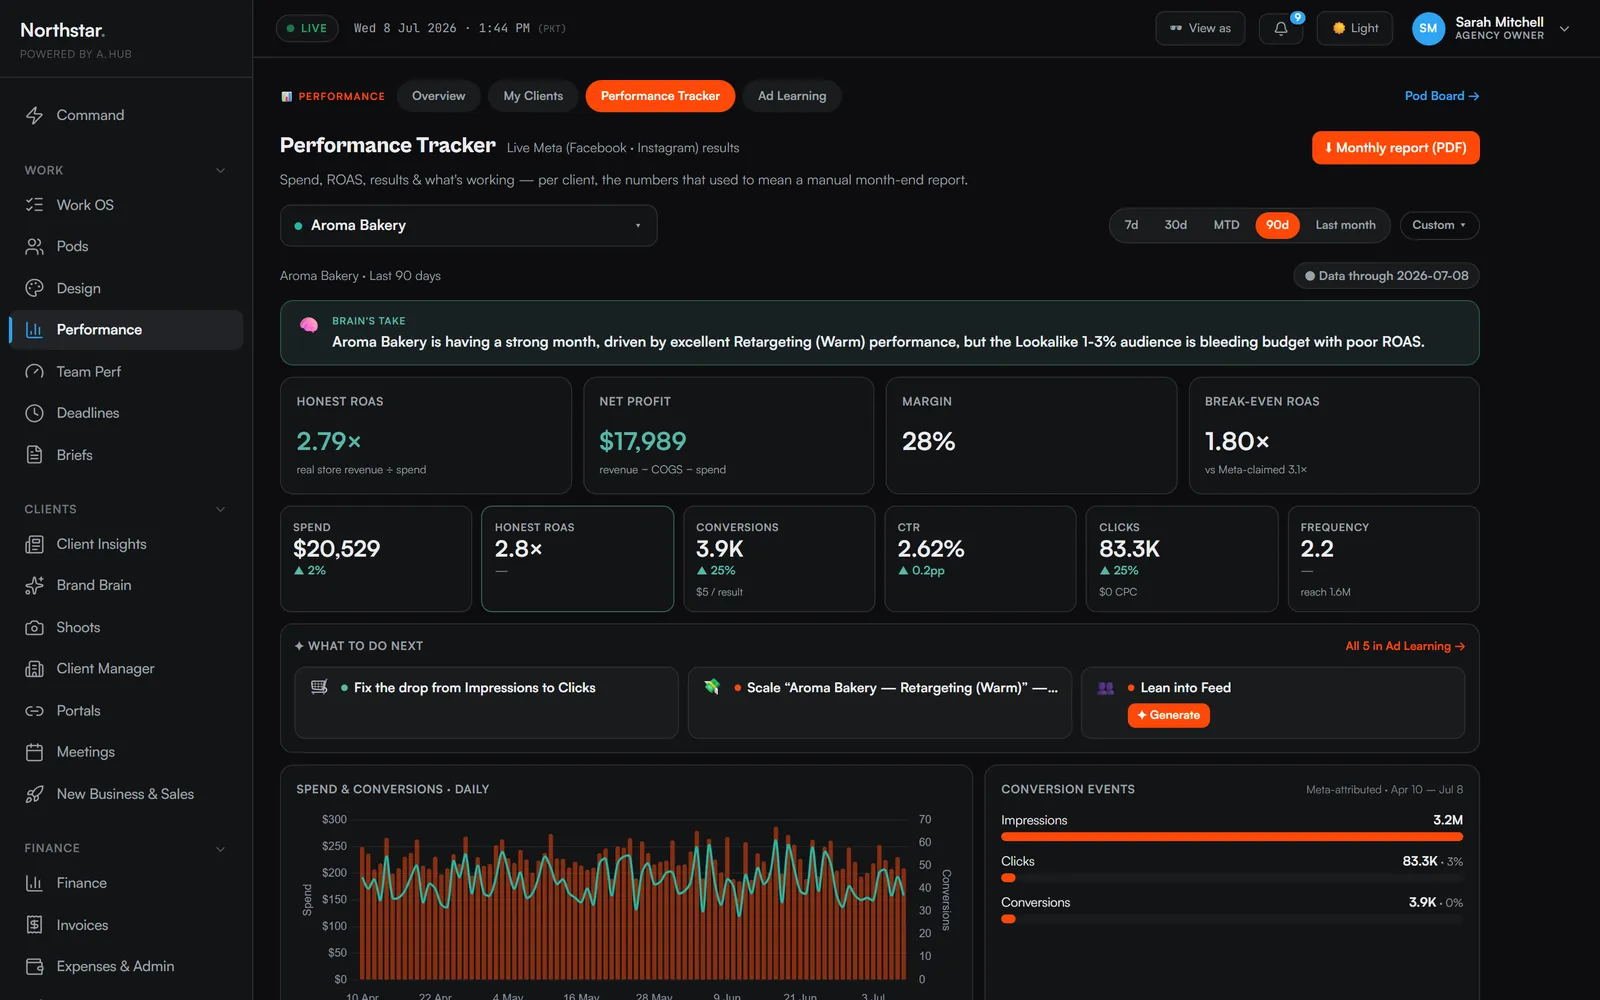Screen dimensions: 1600x1000
Task: Click the Data through 2026-07-08 badge
Action: click(x=1386, y=276)
